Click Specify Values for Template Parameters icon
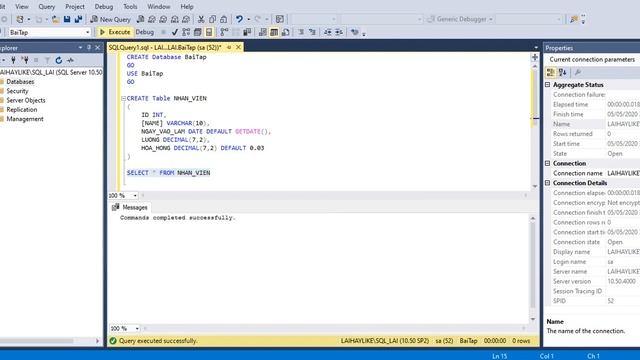 pyautogui.click(x=355, y=32)
